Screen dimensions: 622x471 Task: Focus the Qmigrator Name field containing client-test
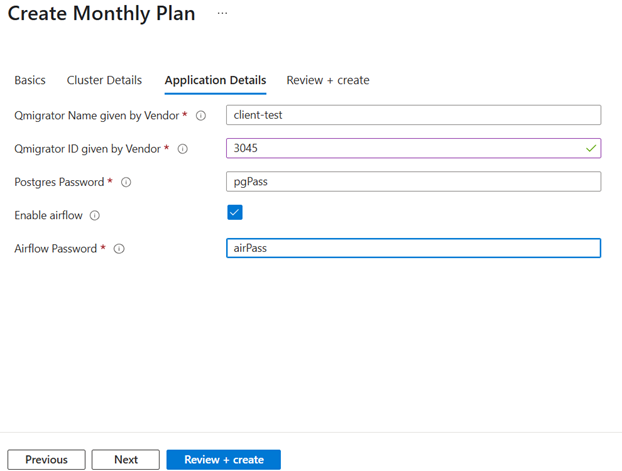point(413,115)
